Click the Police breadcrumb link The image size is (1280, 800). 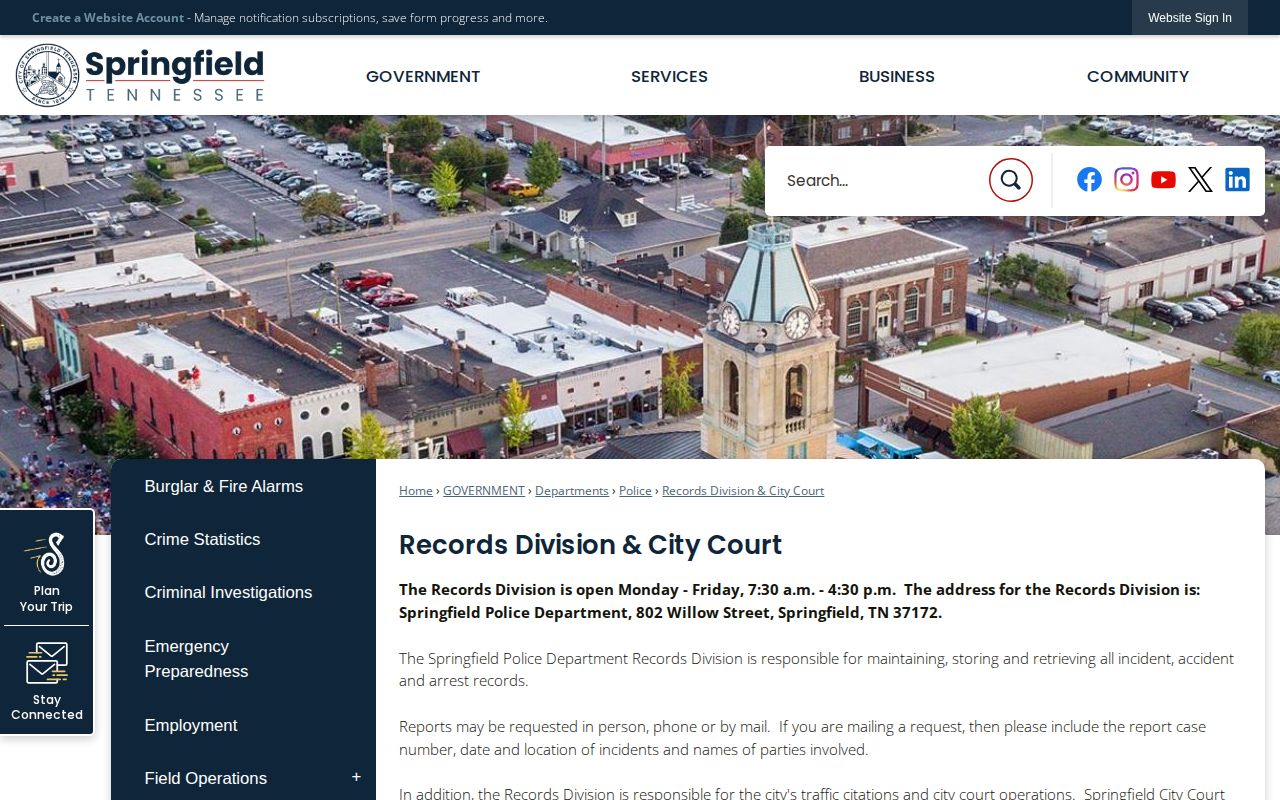(x=635, y=491)
